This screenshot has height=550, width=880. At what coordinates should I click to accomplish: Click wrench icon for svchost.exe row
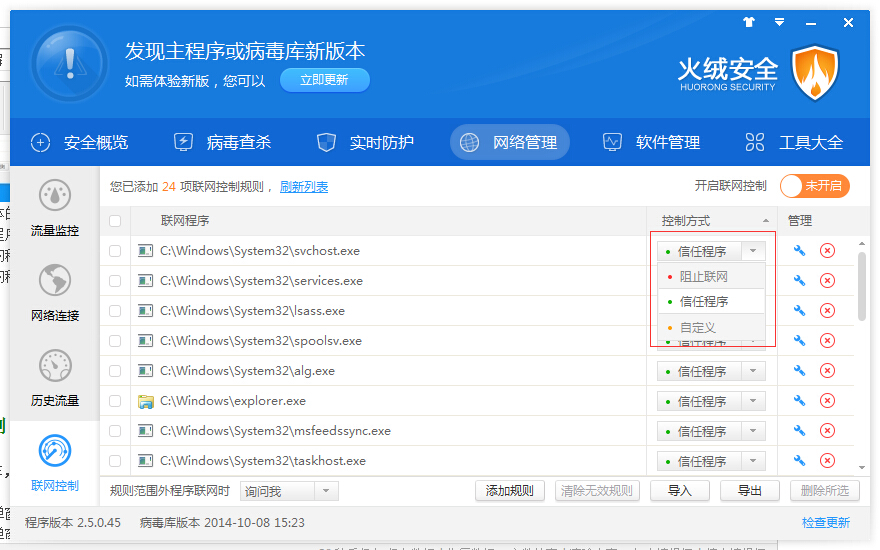click(x=799, y=251)
